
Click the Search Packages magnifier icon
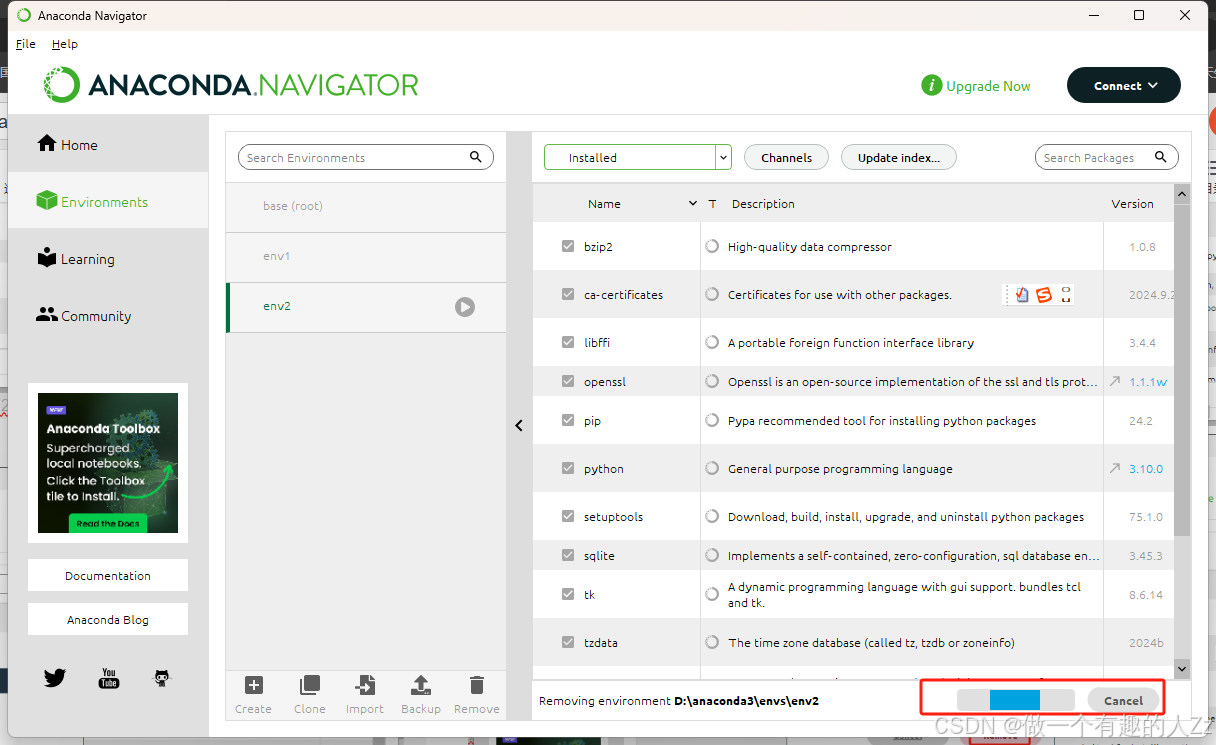tap(1161, 157)
